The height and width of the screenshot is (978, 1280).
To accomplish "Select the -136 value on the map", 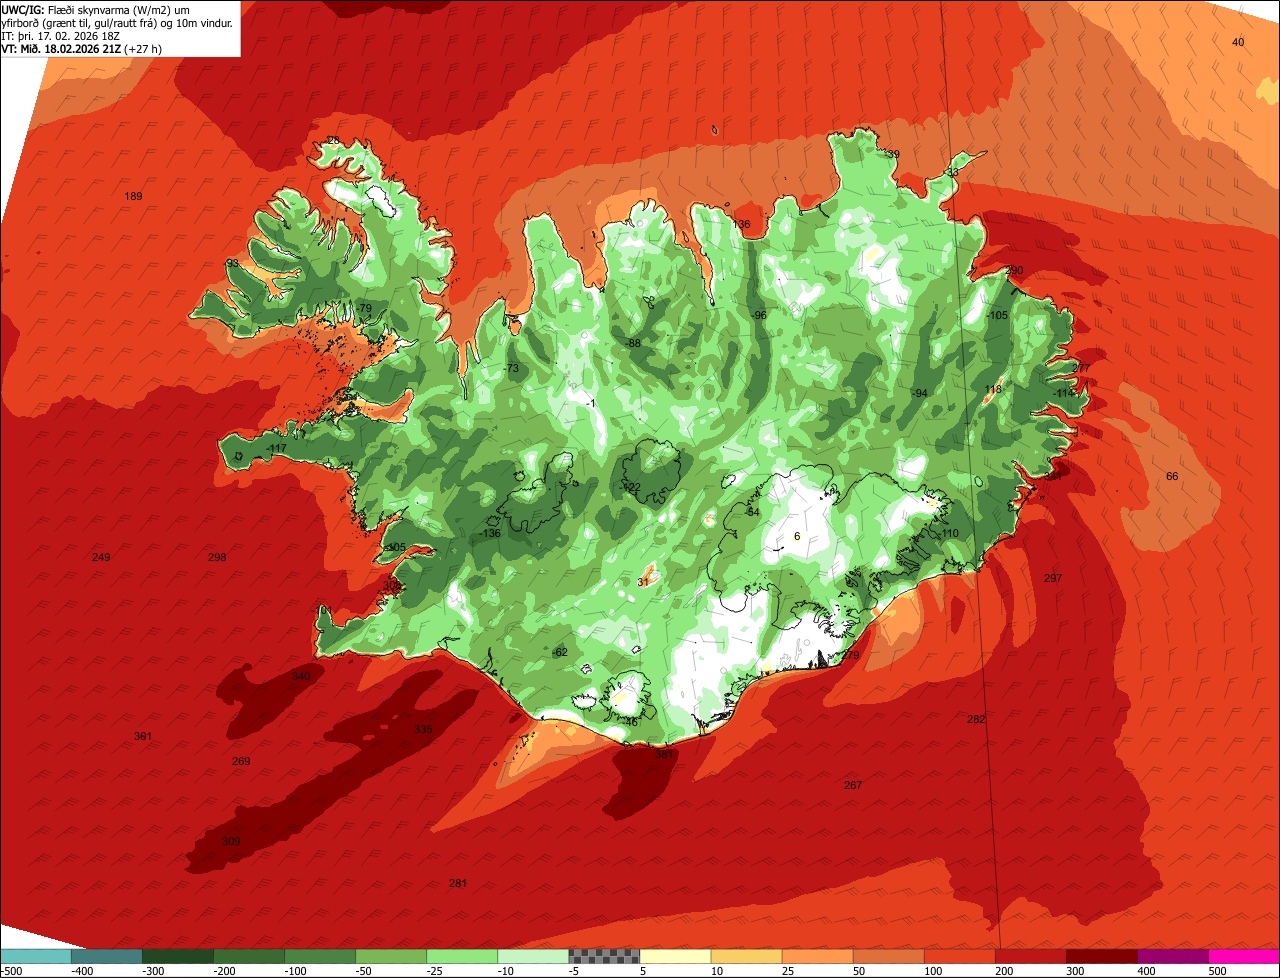I will [489, 533].
